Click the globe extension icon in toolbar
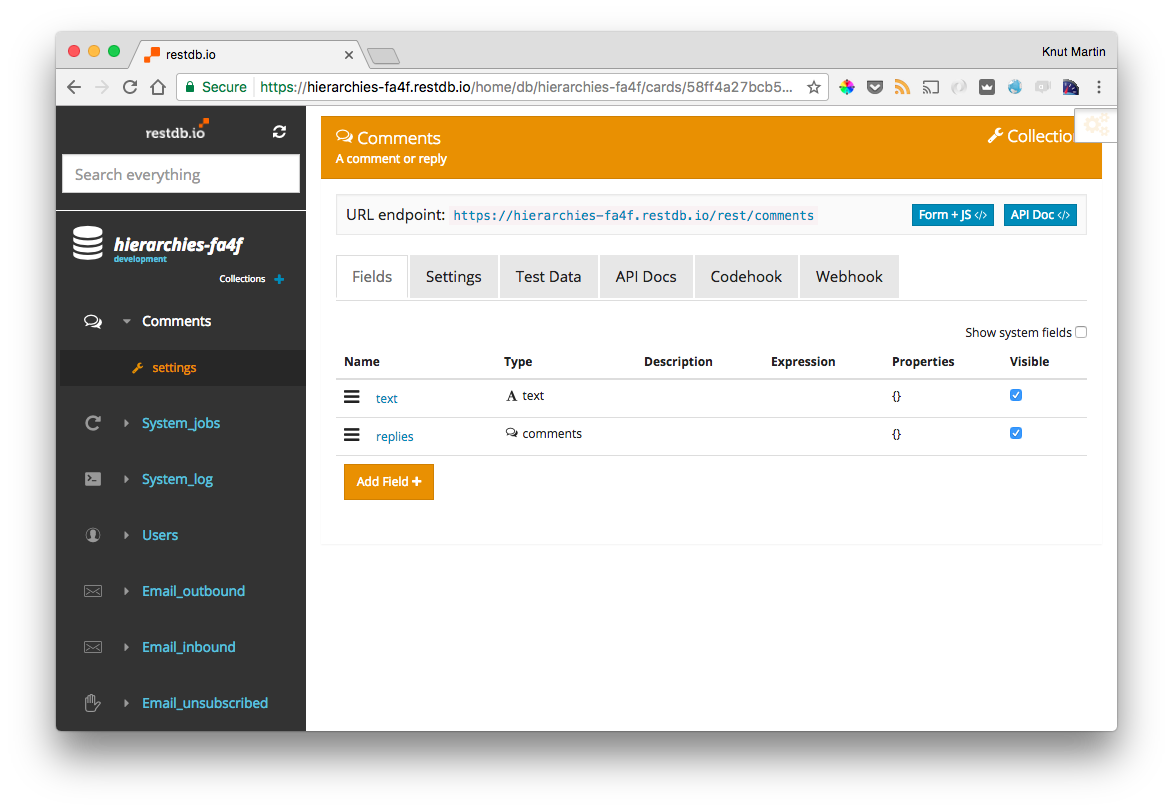 pyautogui.click(x=1014, y=88)
